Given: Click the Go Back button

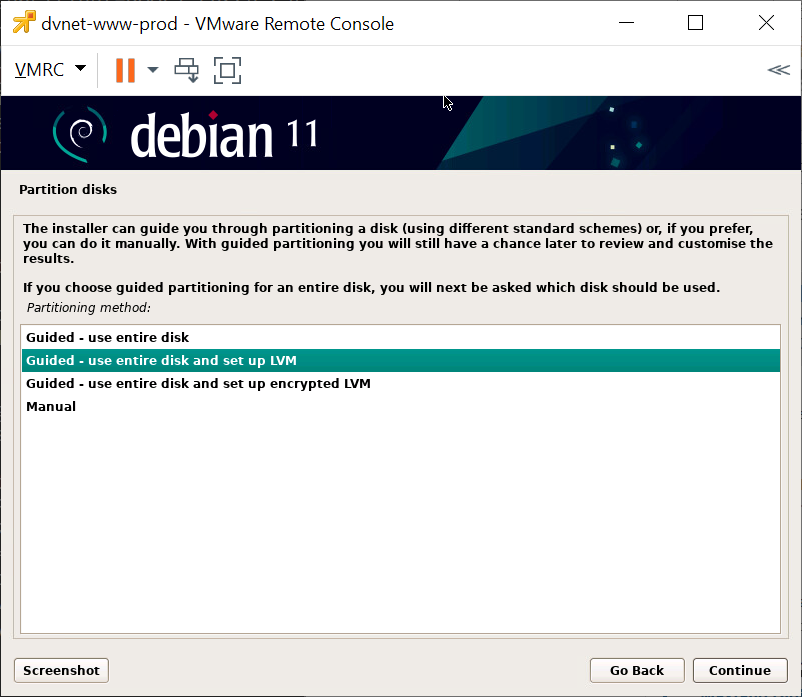Looking at the screenshot, I should (636, 670).
